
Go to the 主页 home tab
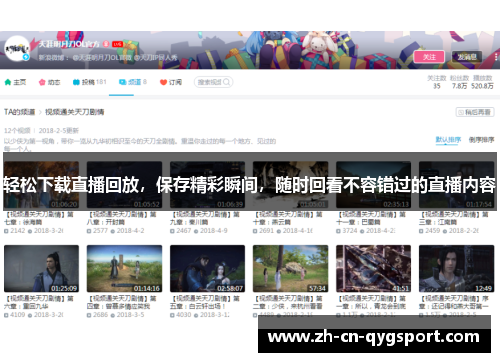click(15, 82)
